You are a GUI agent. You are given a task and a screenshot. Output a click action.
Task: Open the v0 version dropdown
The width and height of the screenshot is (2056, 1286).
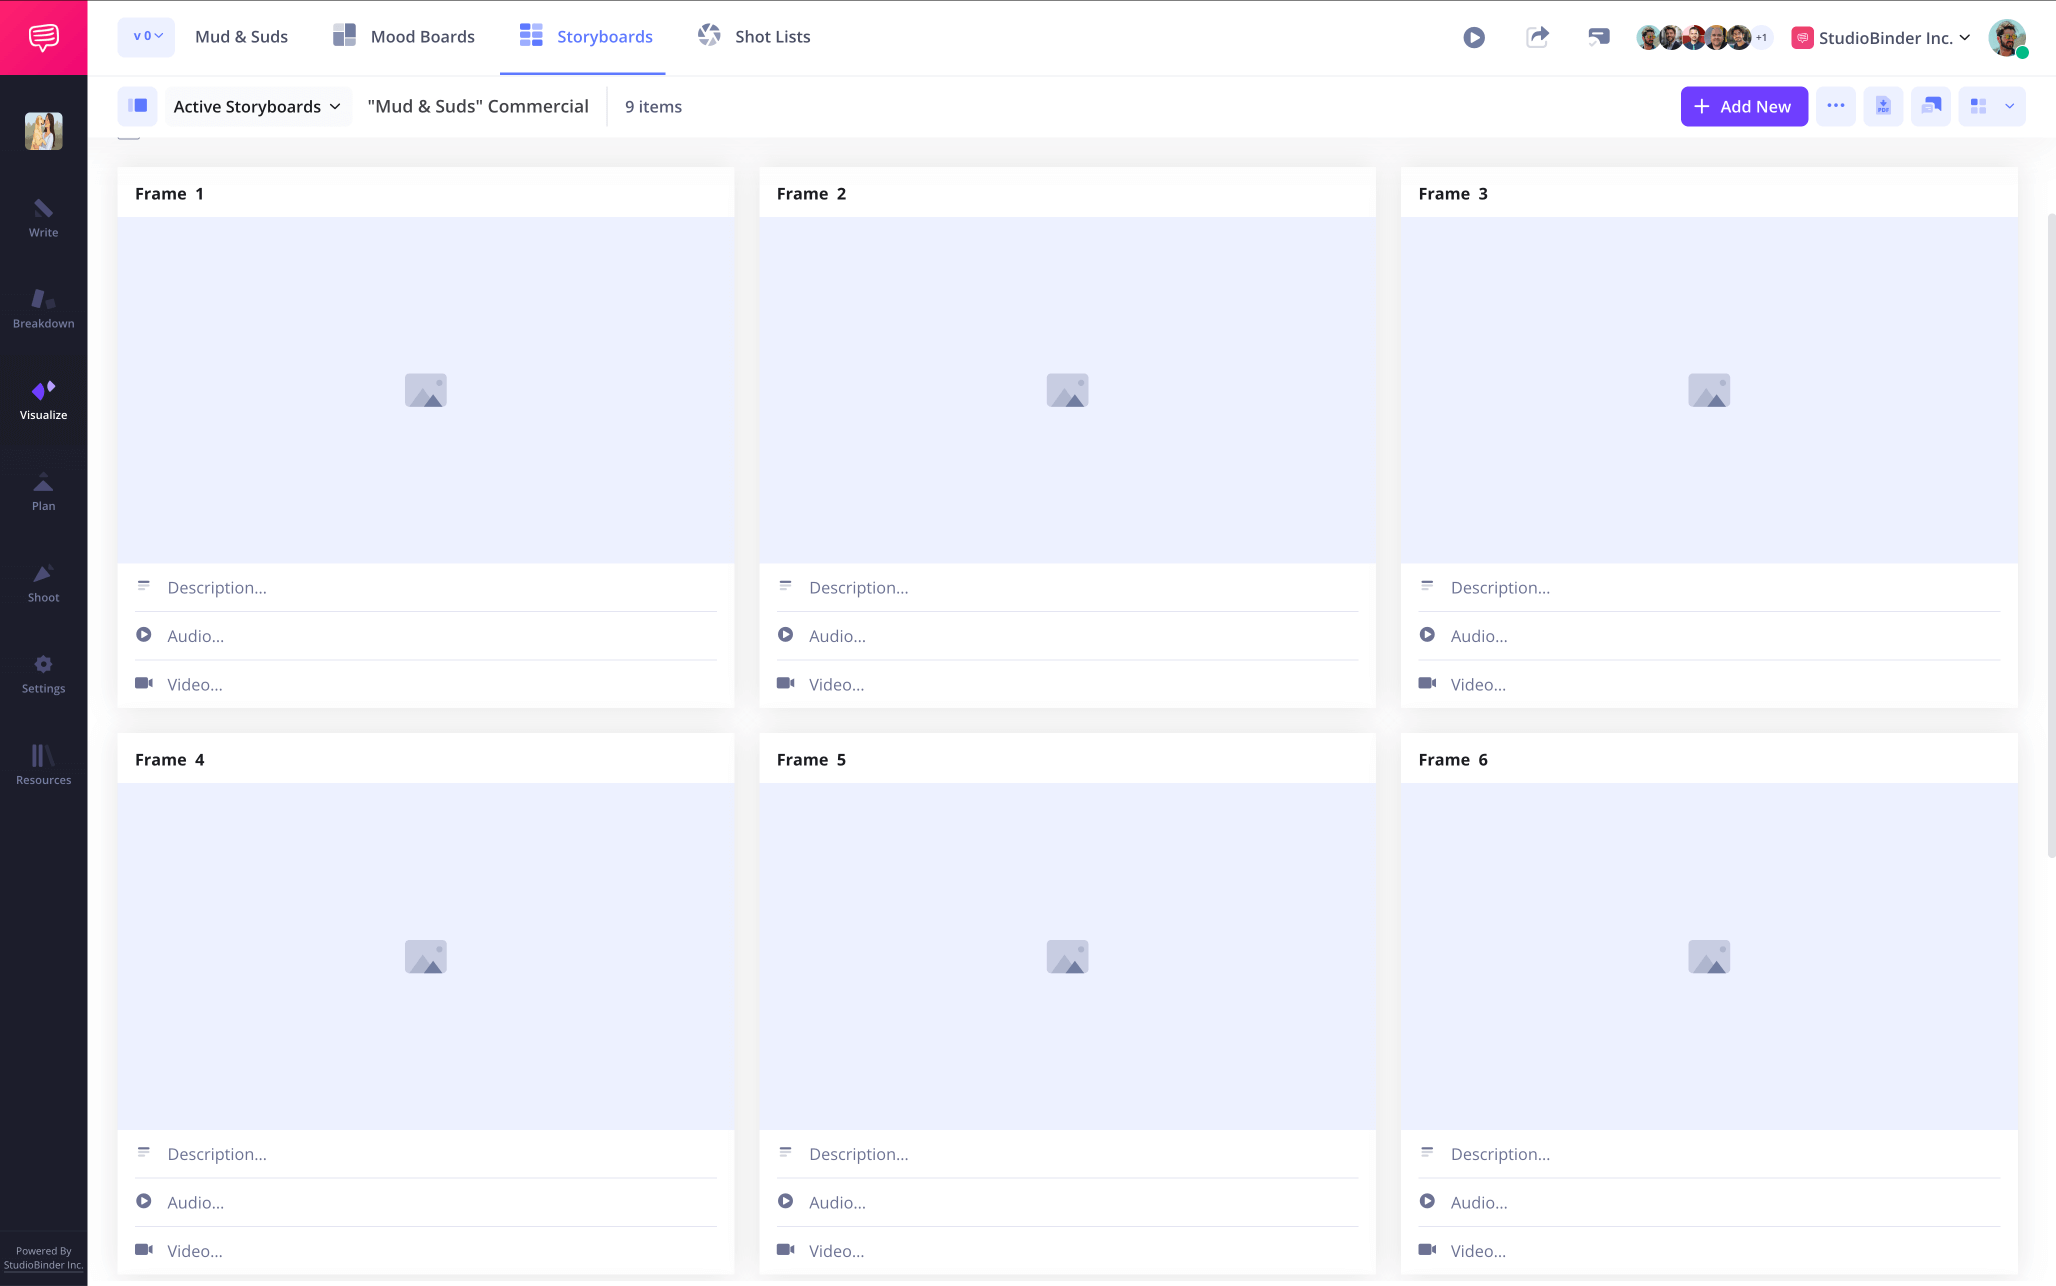(147, 37)
